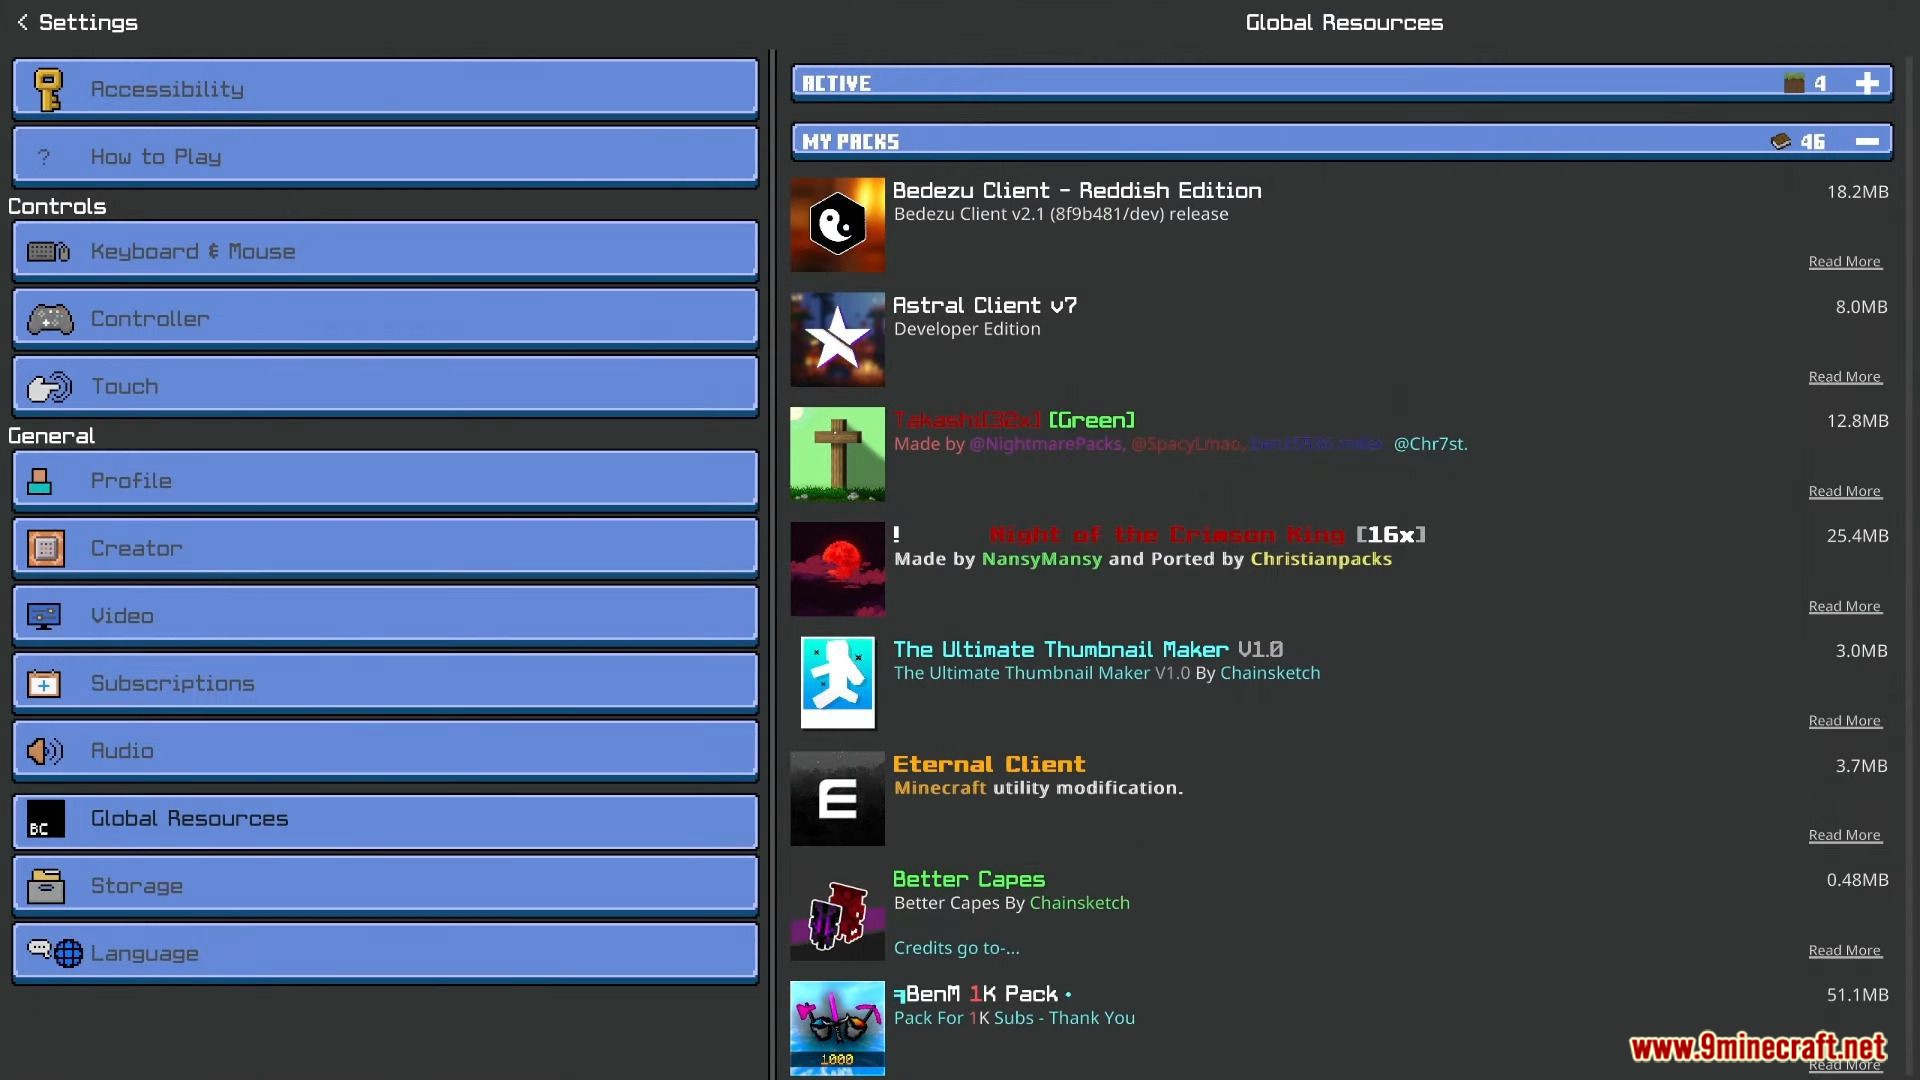1920x1080 pixels.
Task: Click the 'Credits go to-...' text in Better Capes
Action: click(x=956, y=948)
